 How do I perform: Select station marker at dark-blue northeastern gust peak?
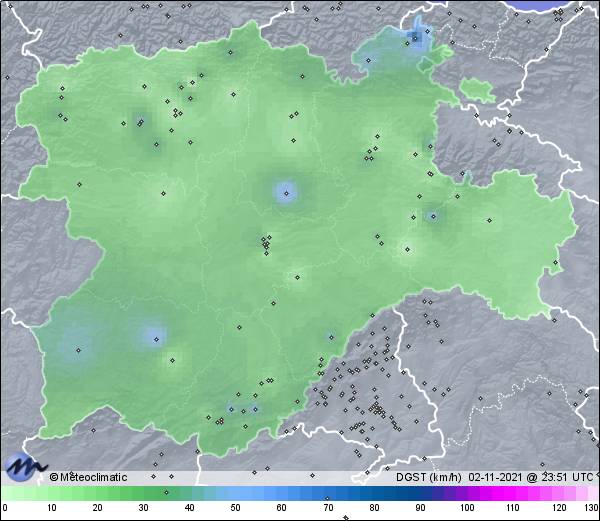click(415, 38)
